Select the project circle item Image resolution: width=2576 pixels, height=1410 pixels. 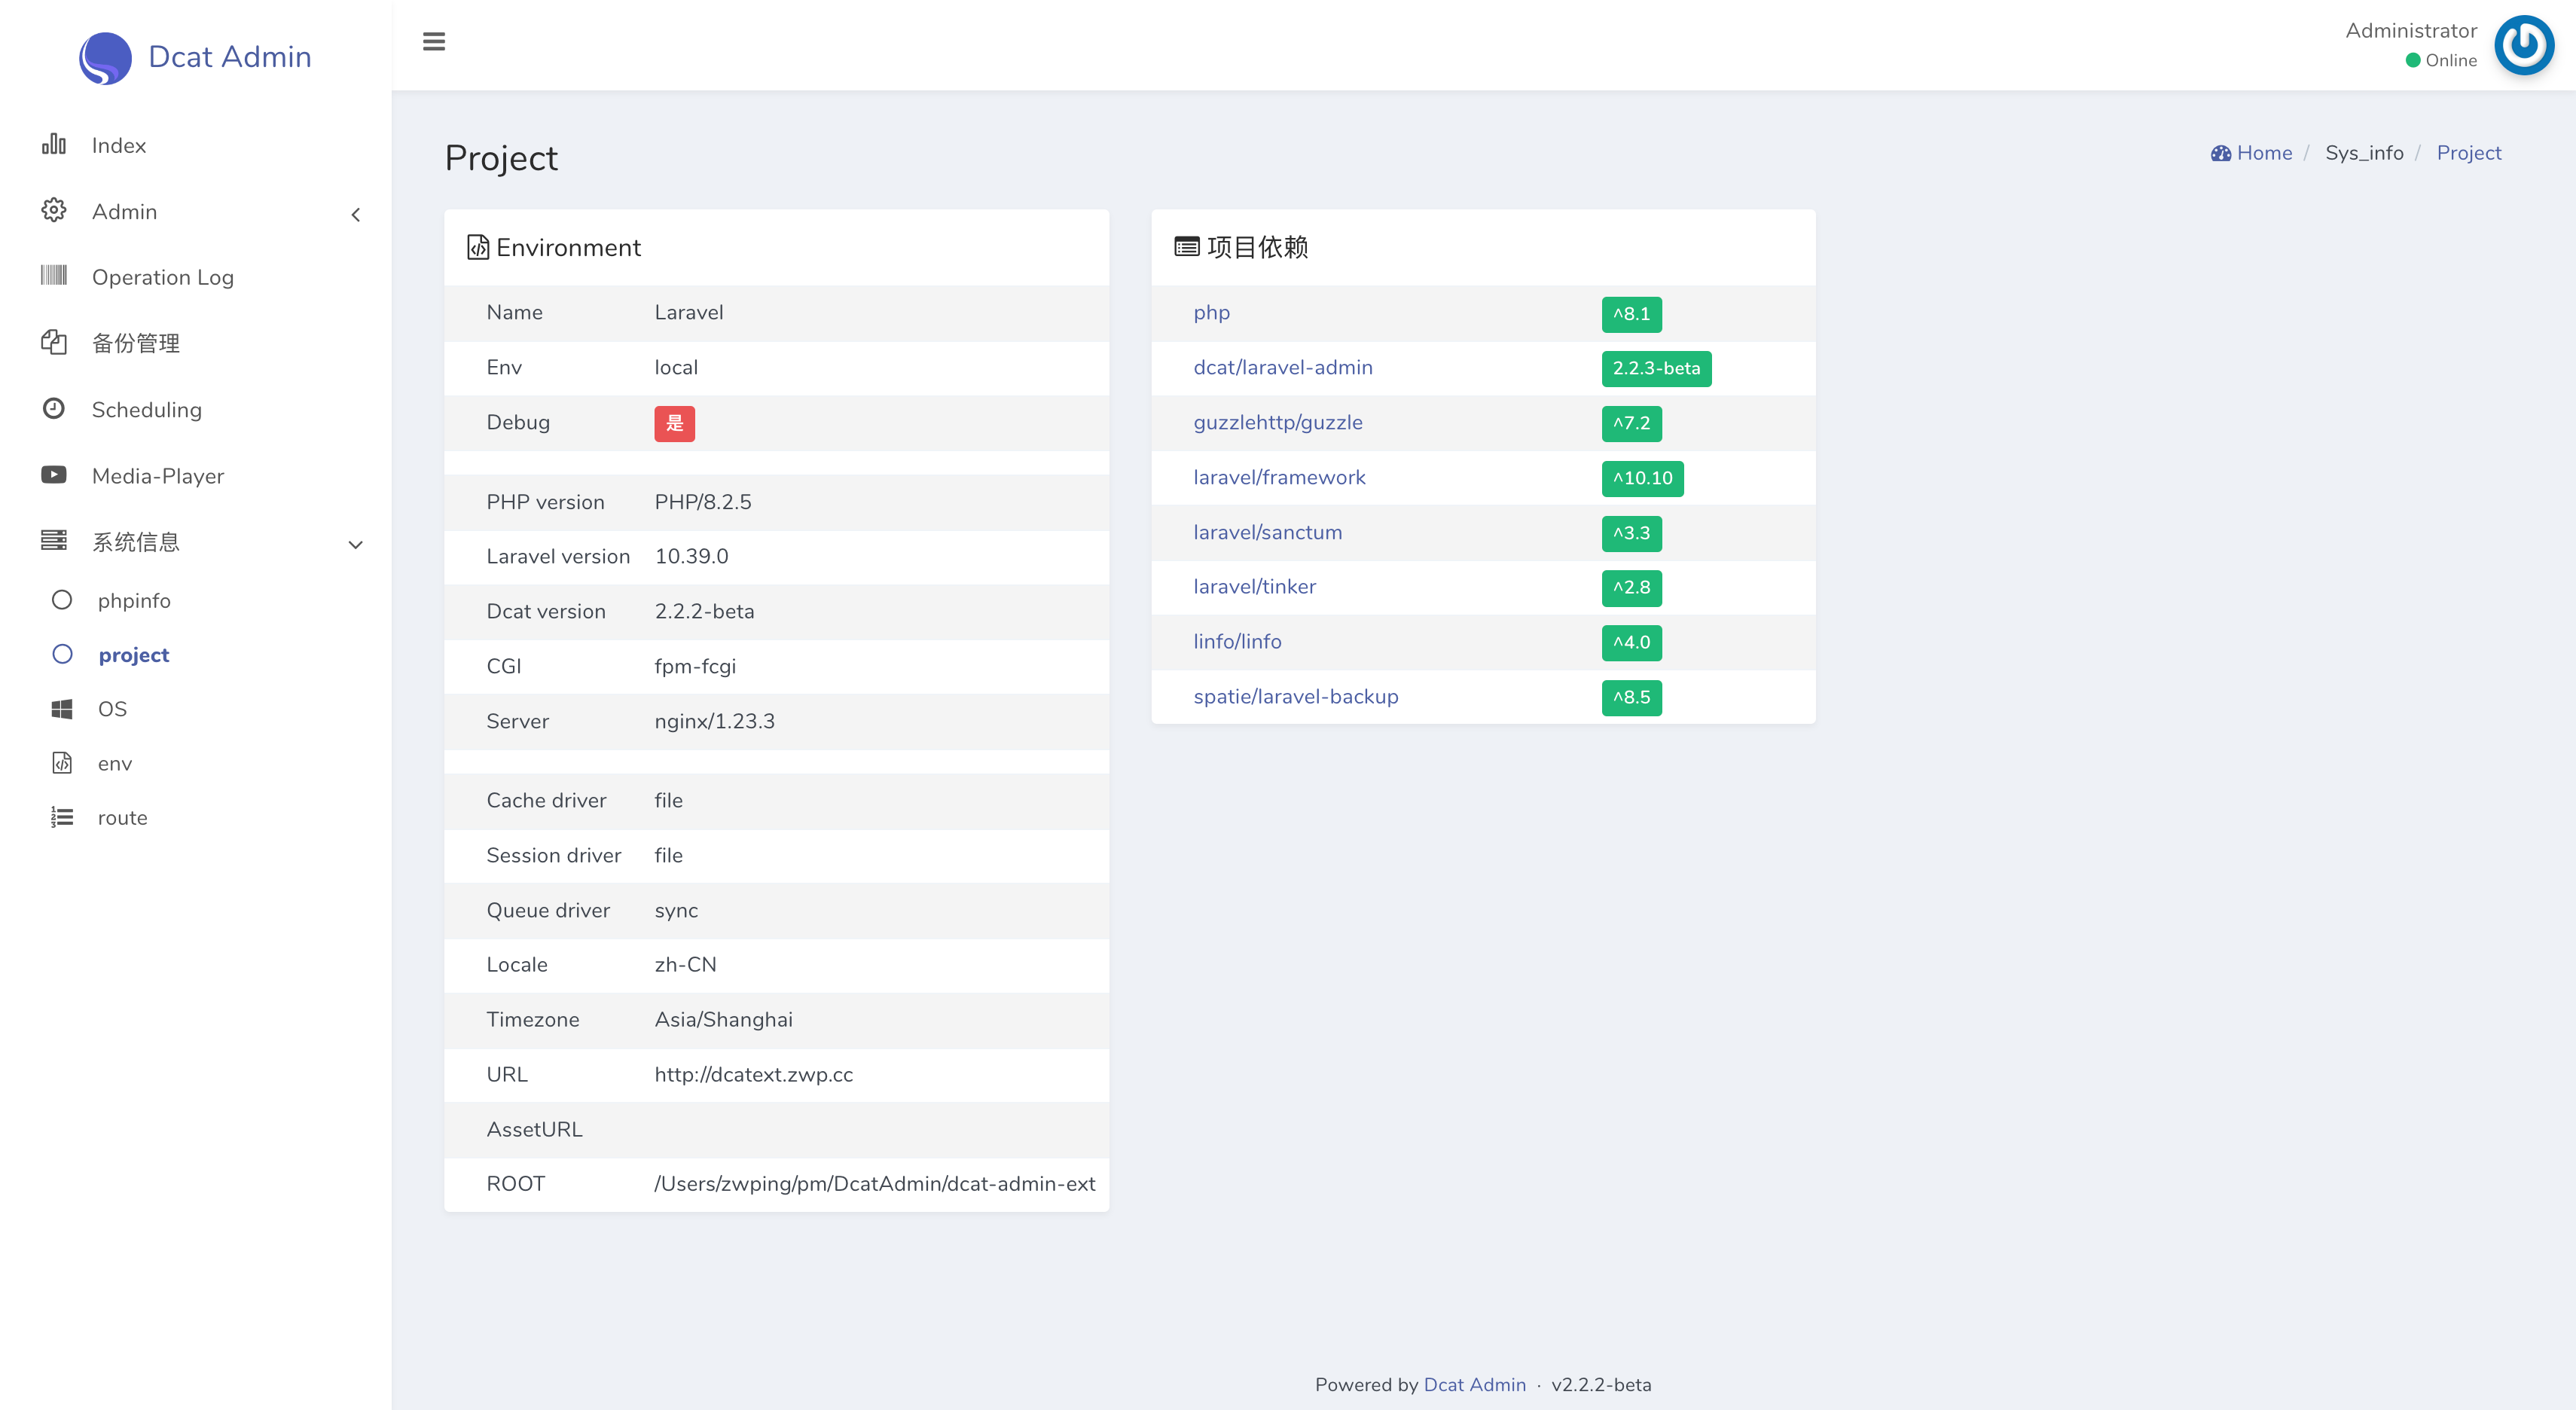(62, 654)
